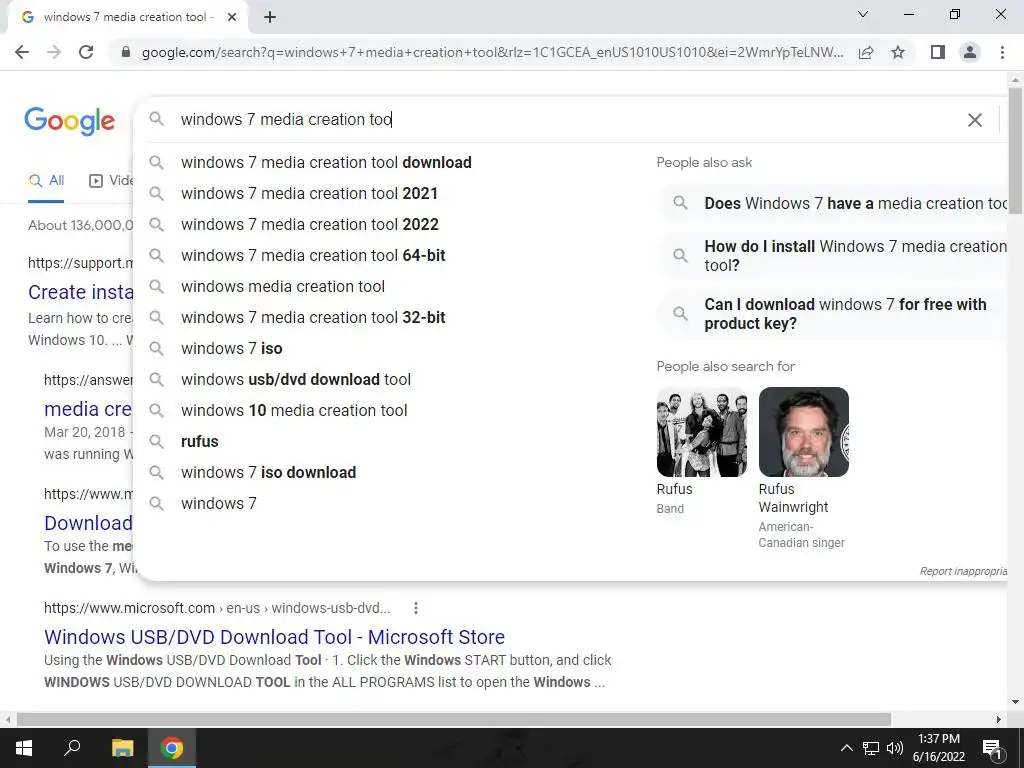Select 'windows usb/dvd download tool' suggestion

pos(296,379)
